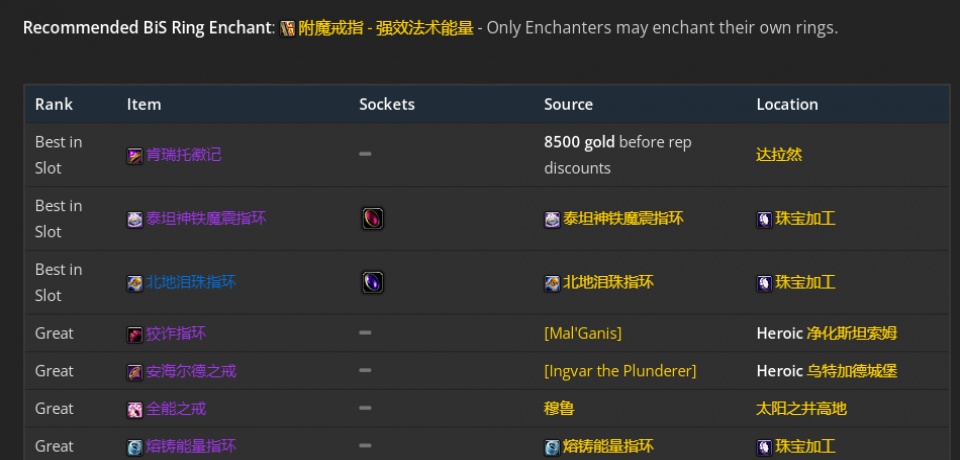Screen dimensions: 960x460
Task: Click jewelcrafting icon in 泰坦神铁魔震指环 row
Action: click(x=764, y=219)
